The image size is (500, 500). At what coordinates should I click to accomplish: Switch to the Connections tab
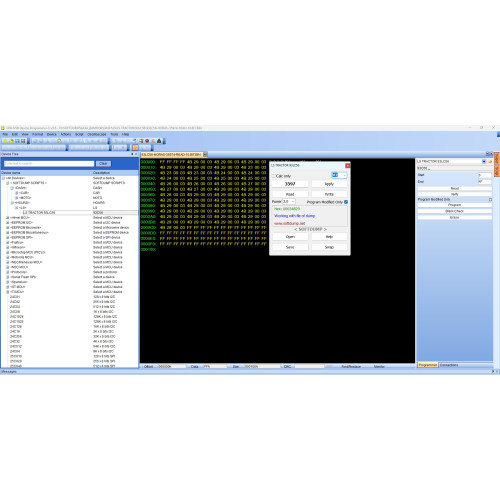449,365
